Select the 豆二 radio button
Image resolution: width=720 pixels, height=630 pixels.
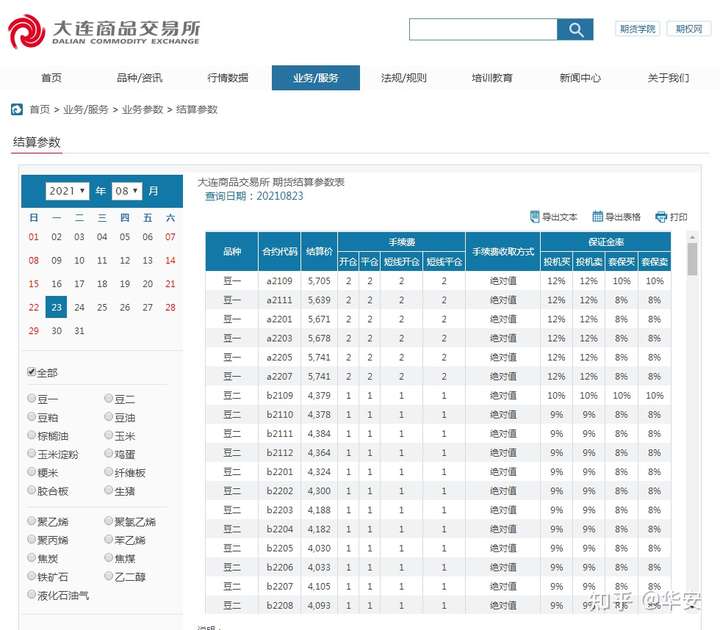(108, 398)
